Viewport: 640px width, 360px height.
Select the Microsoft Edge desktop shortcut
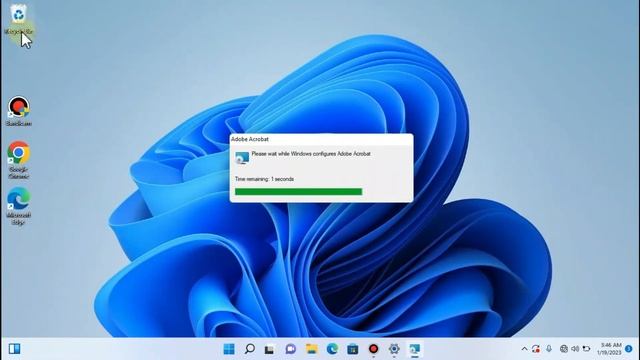[18, 206]
